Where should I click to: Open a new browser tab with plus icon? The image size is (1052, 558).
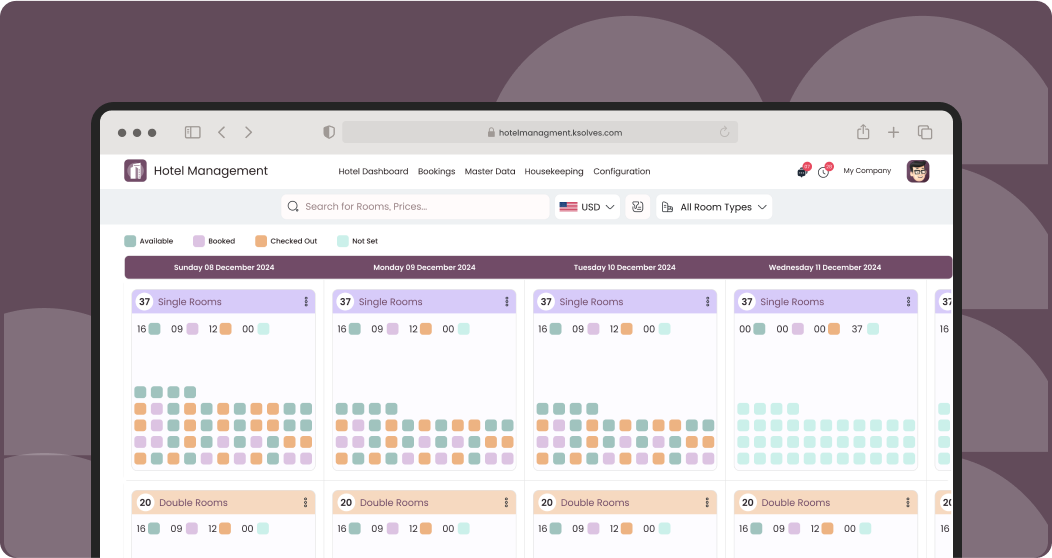click(x=893, y=132)
